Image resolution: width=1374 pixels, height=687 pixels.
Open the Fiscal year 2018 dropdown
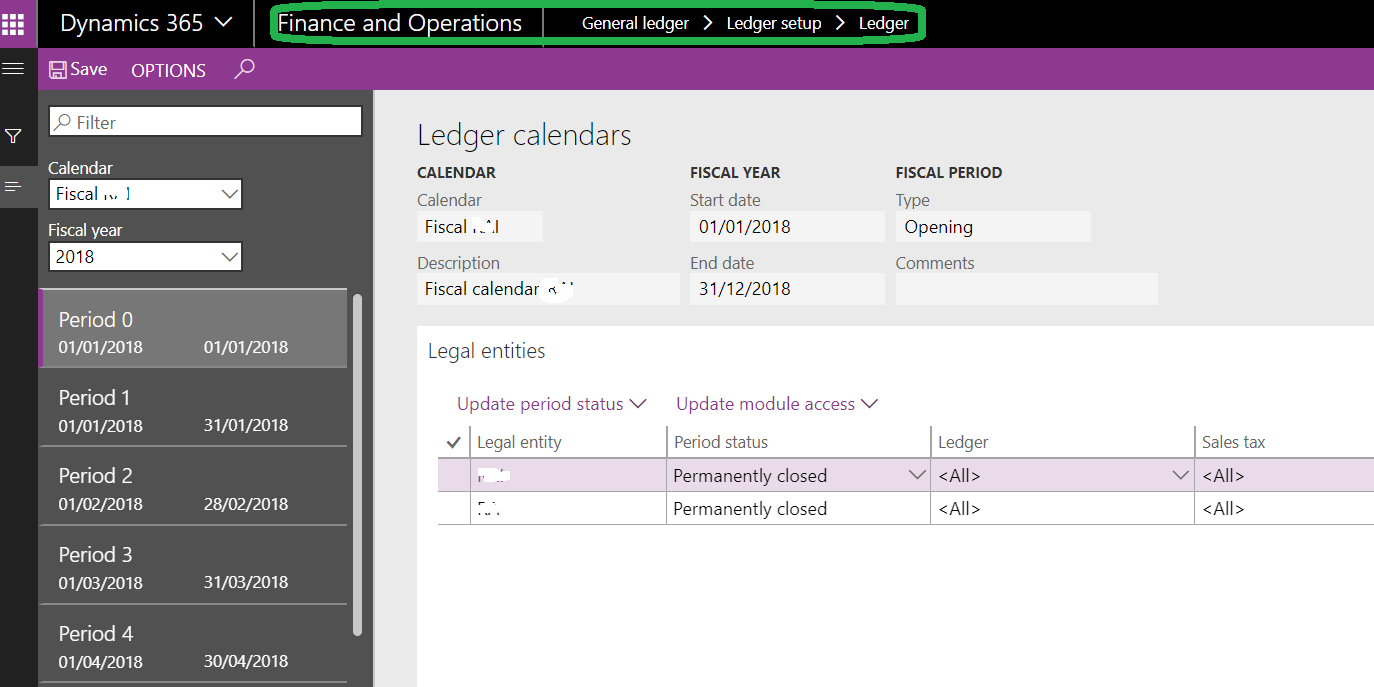click(x=145, y=256)
